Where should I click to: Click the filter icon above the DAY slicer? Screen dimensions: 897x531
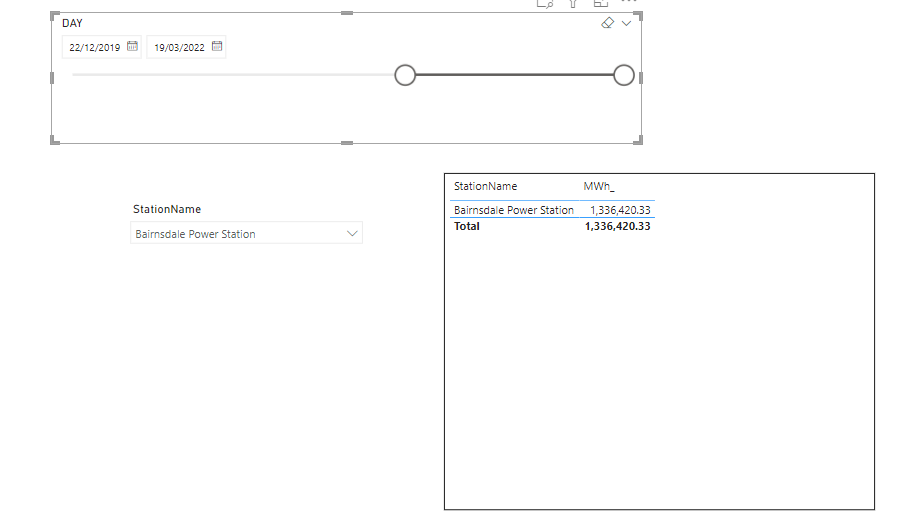point(573,3)
